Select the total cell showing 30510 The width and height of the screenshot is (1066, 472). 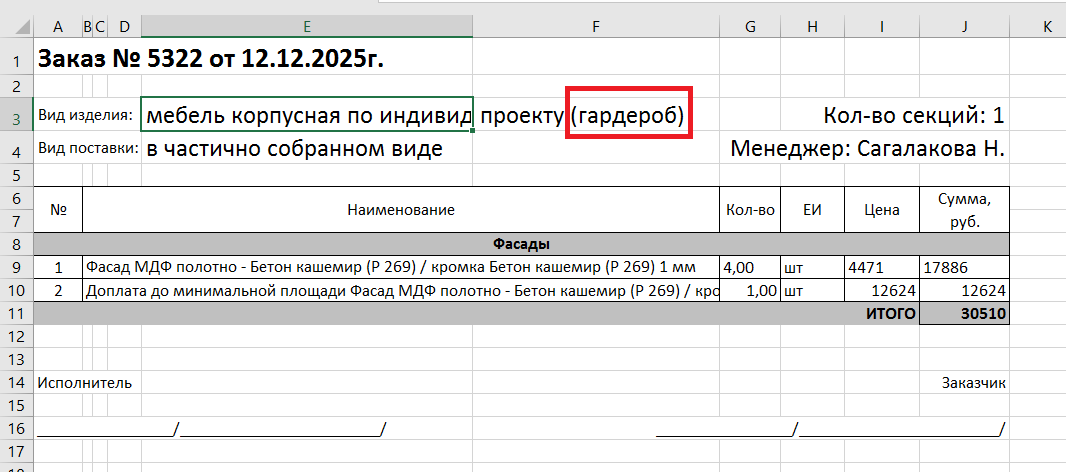964,314
